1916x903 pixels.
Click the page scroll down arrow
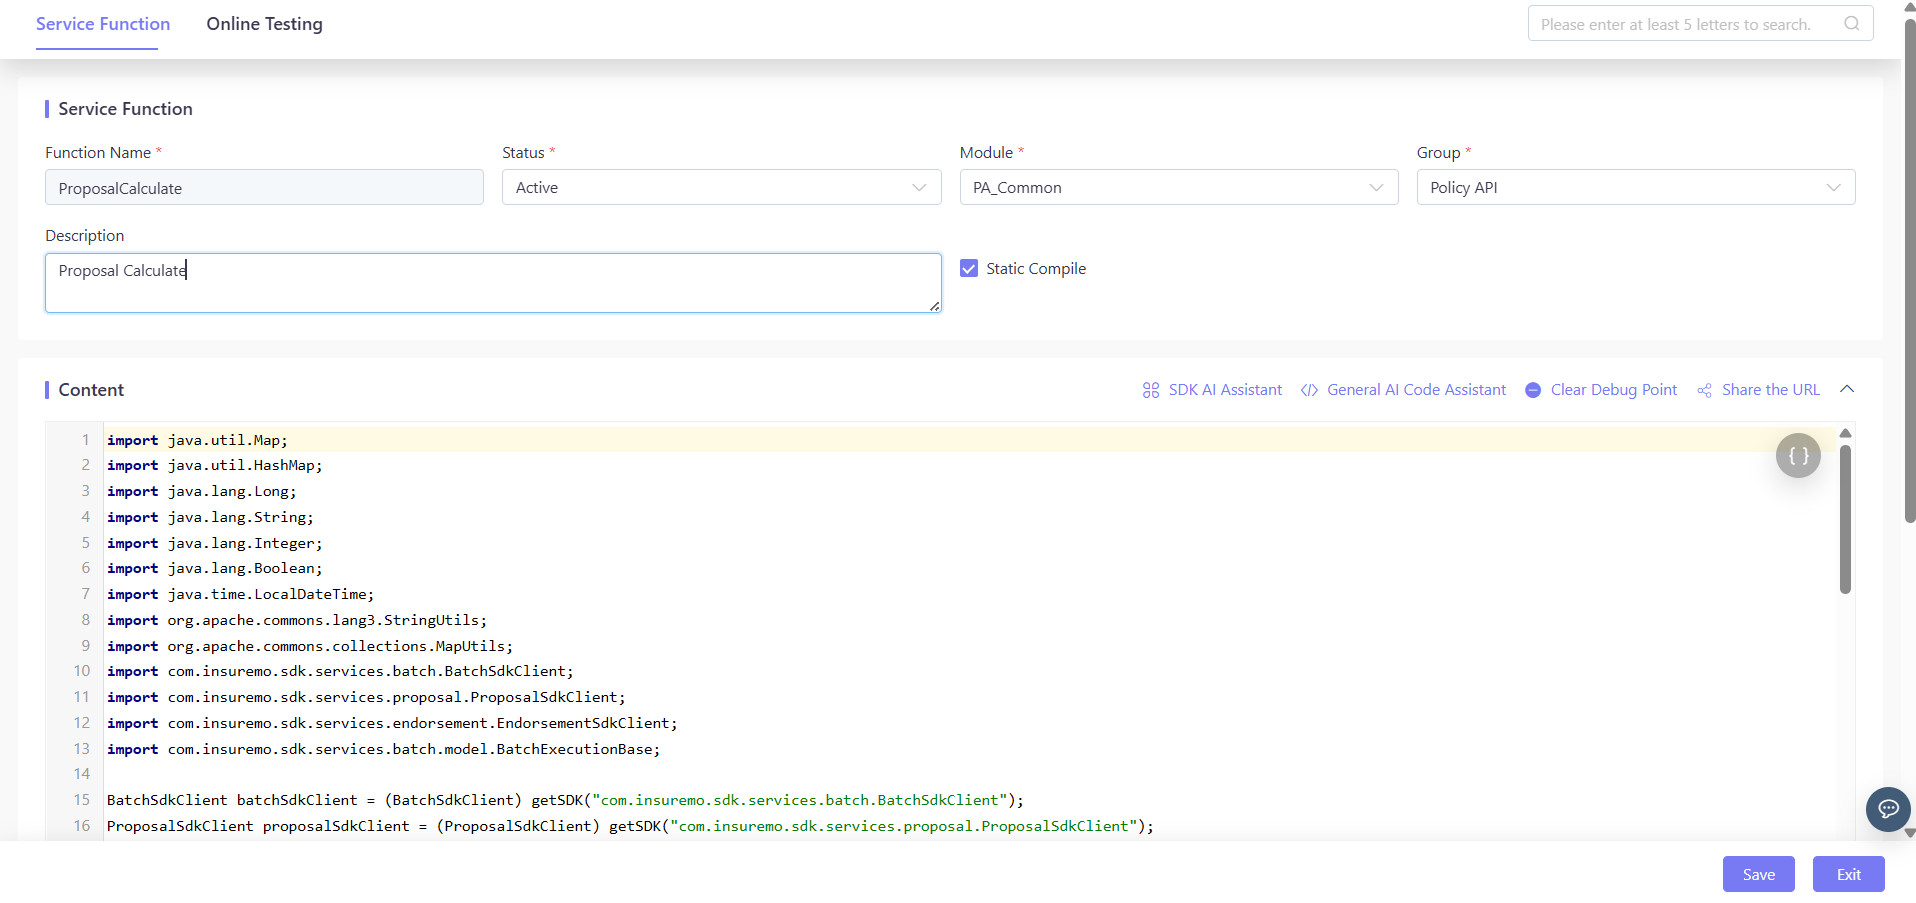1909,832
